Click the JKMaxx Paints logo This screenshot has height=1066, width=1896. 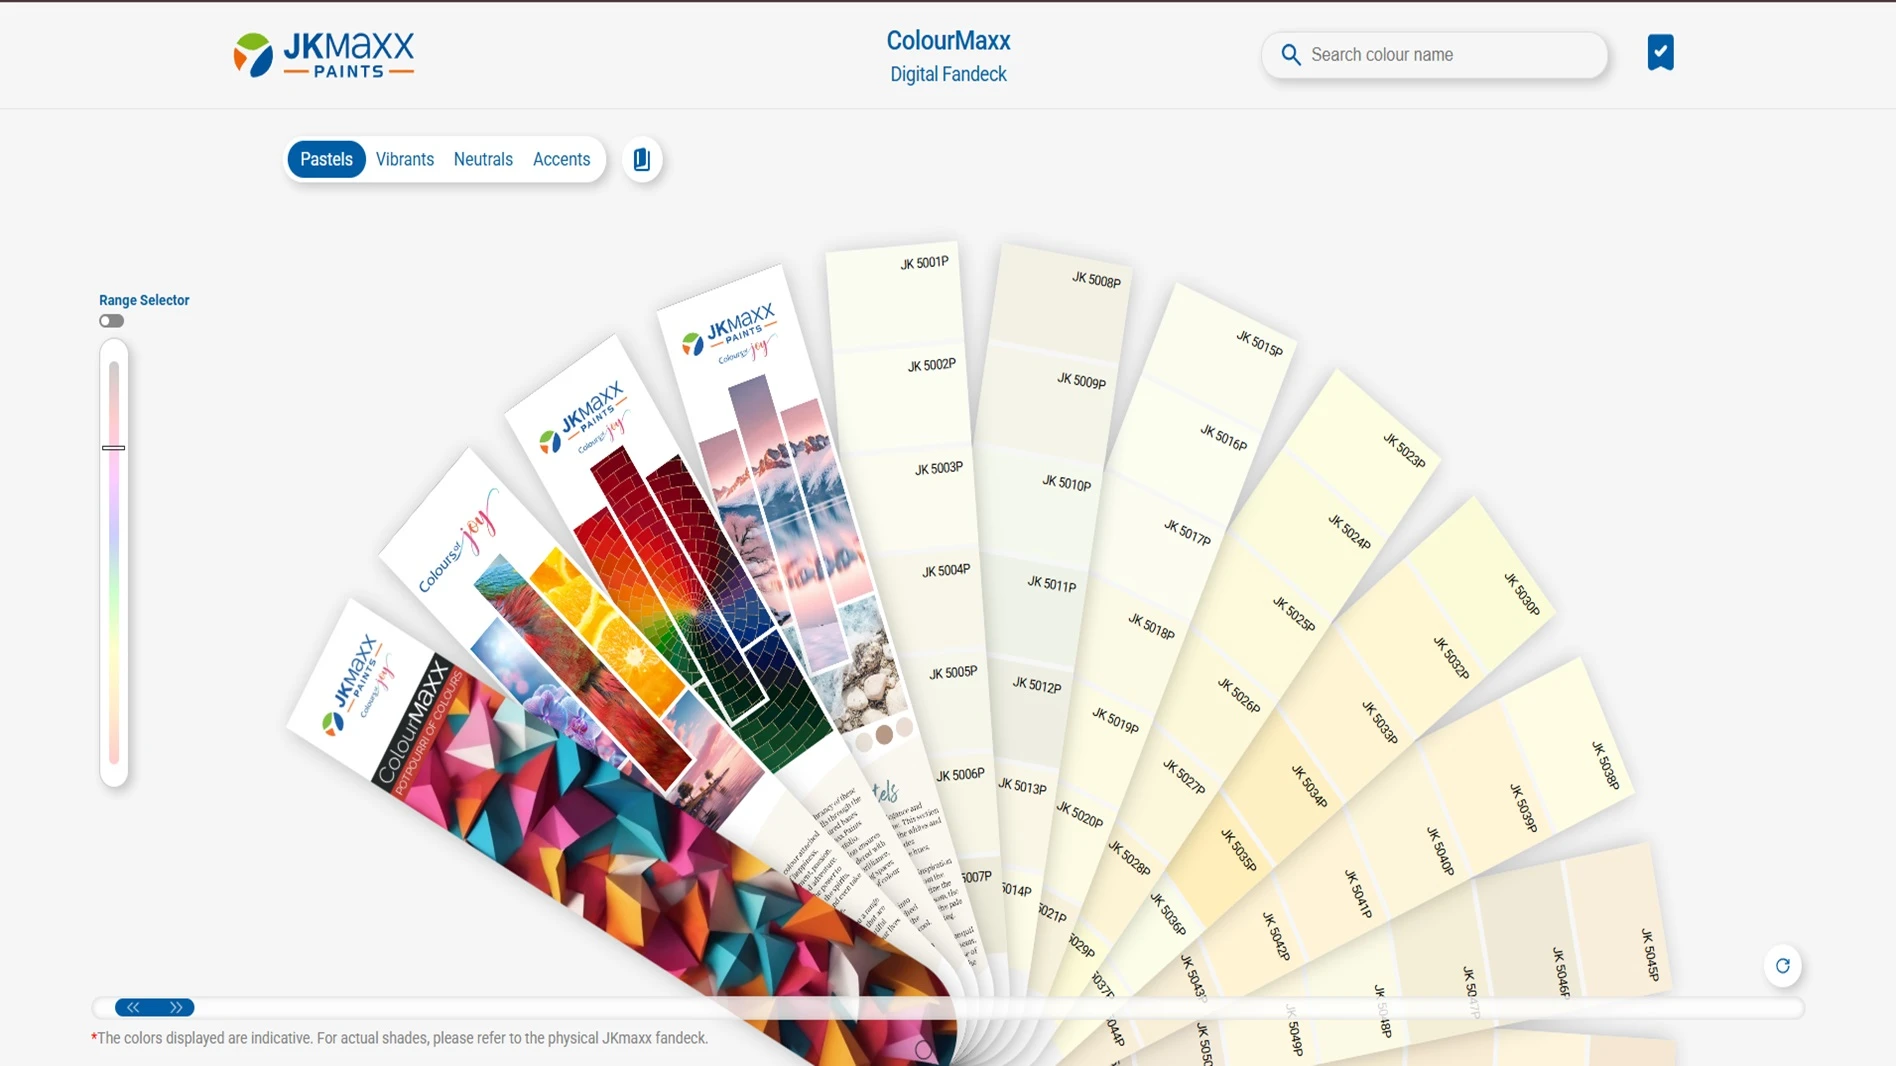(324, 54)
